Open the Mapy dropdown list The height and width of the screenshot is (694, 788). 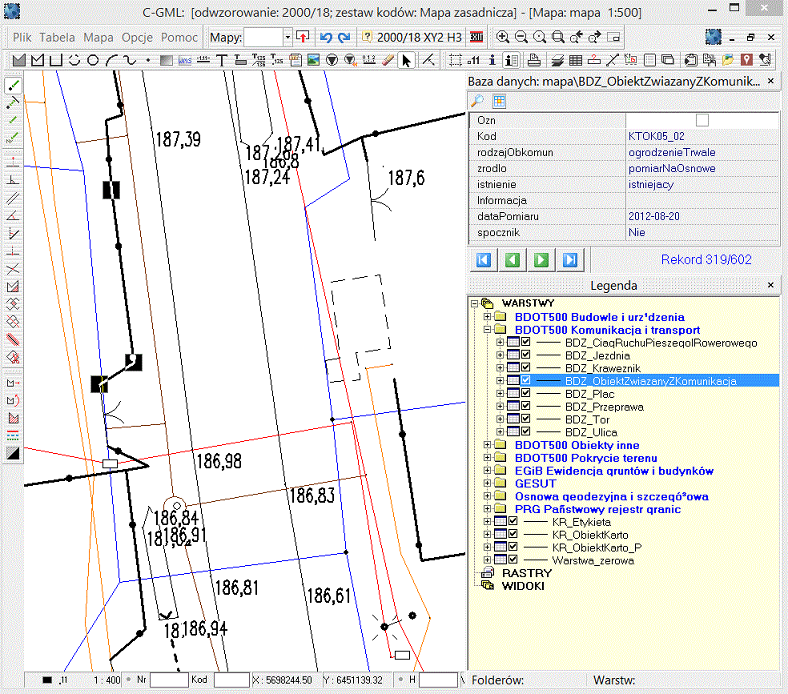(x=288, y=36)
